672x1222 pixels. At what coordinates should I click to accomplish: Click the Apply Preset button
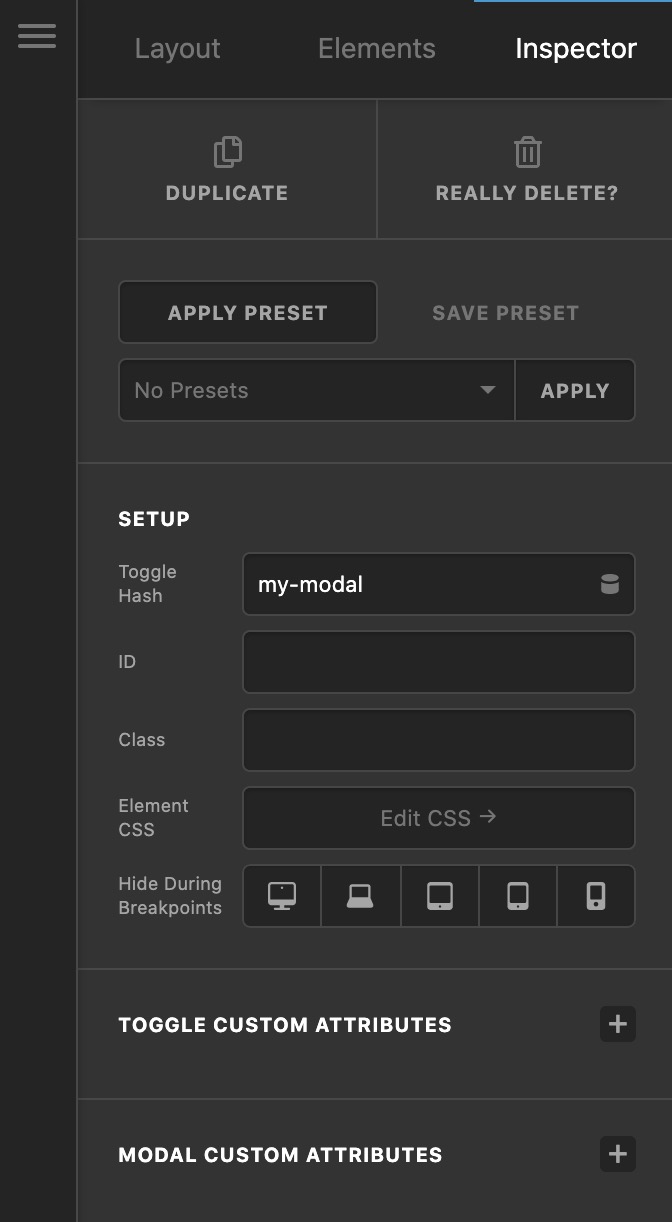(248, 312)
